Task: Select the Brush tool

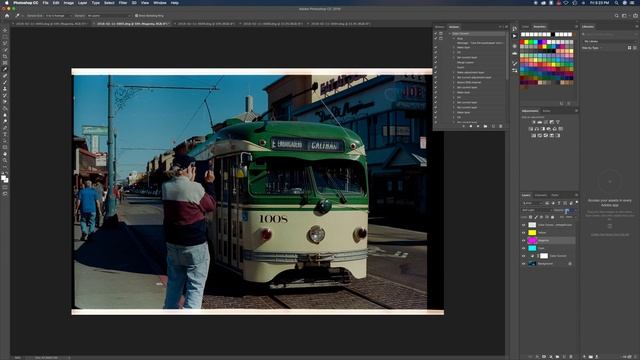Action: point(5,82)
